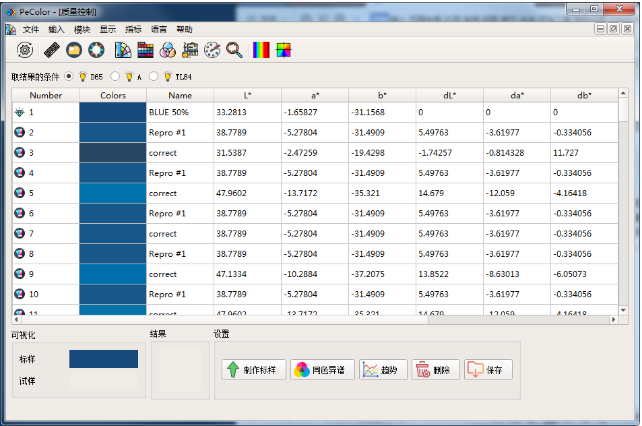Click the color space crosshair toolbar icon
The height and width of the screenshot is (426, 642).
point(283,50)
